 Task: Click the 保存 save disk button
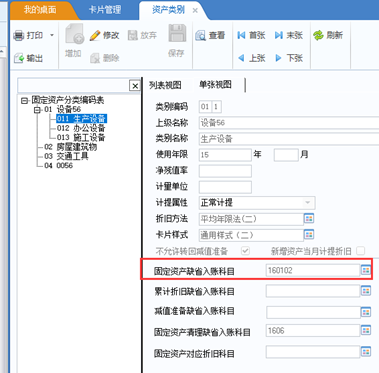[176, 41]
